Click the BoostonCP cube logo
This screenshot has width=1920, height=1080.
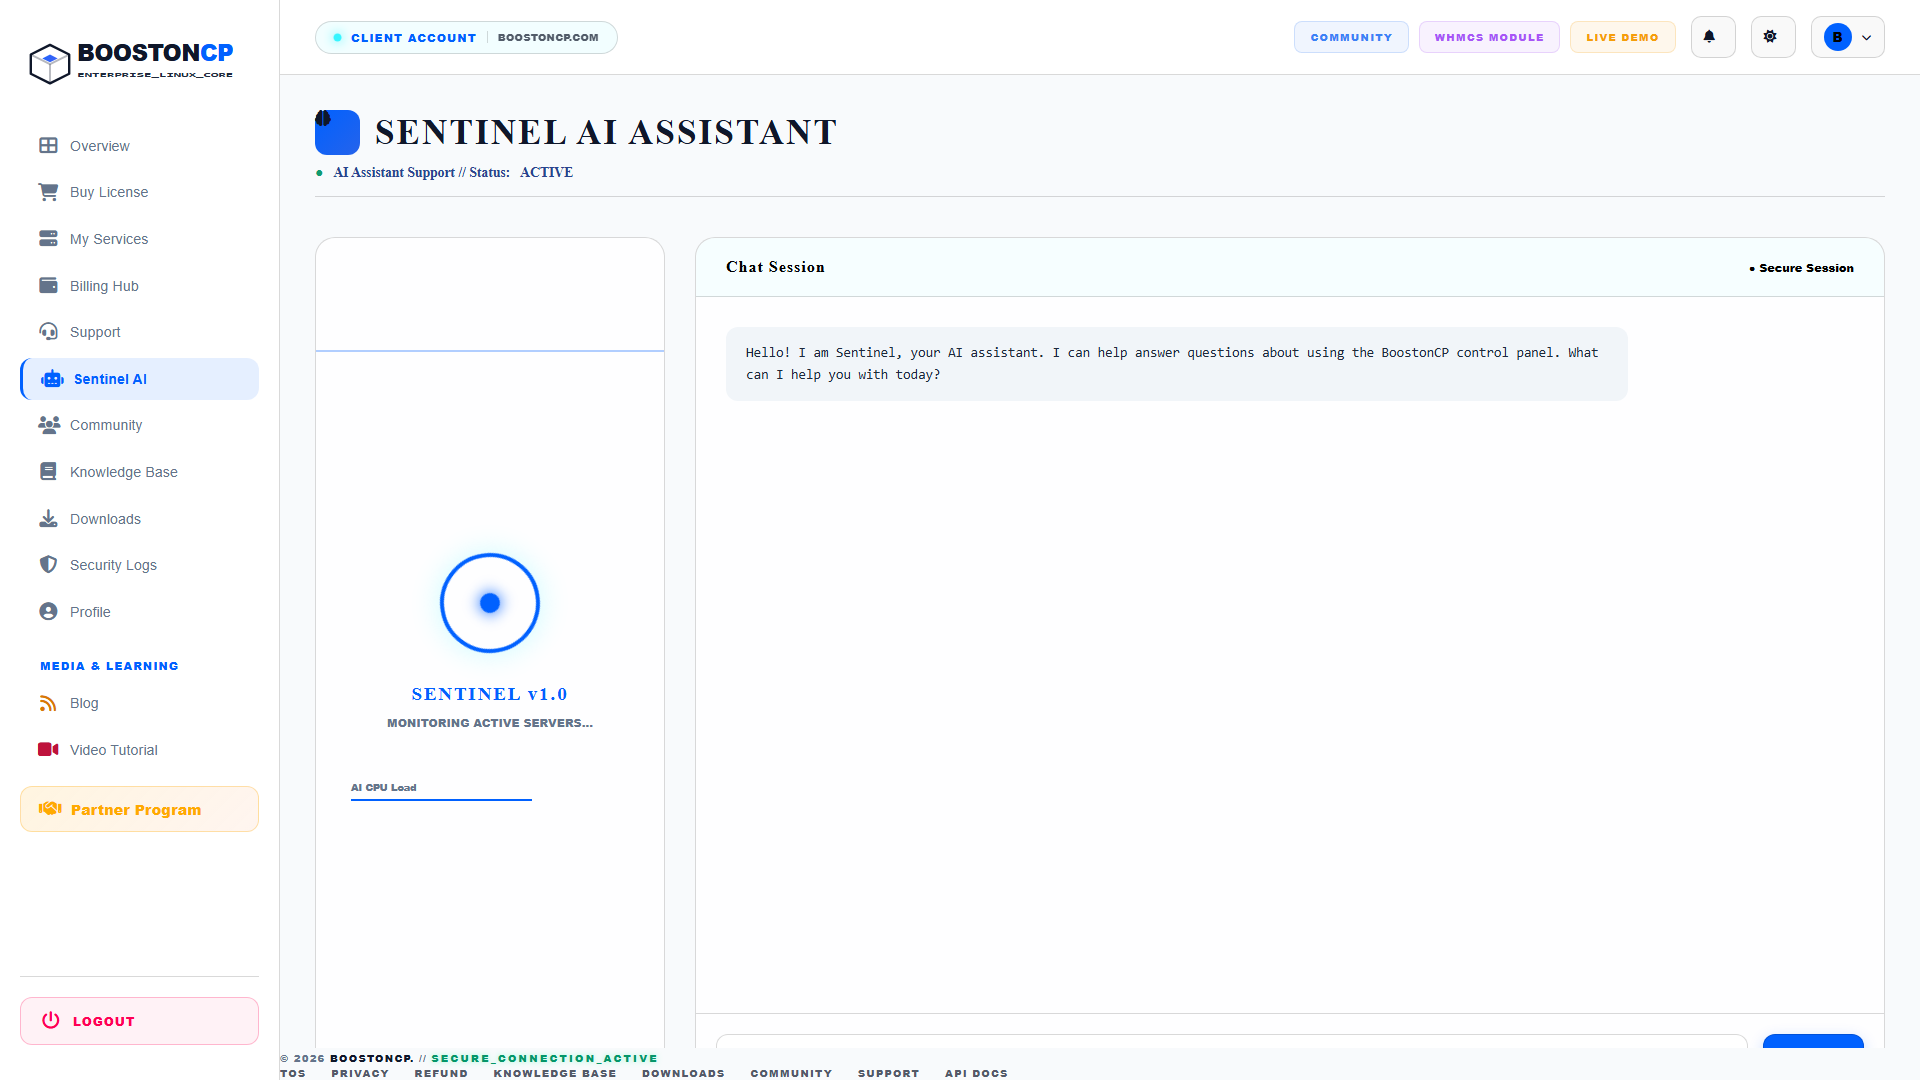[49, 63]
